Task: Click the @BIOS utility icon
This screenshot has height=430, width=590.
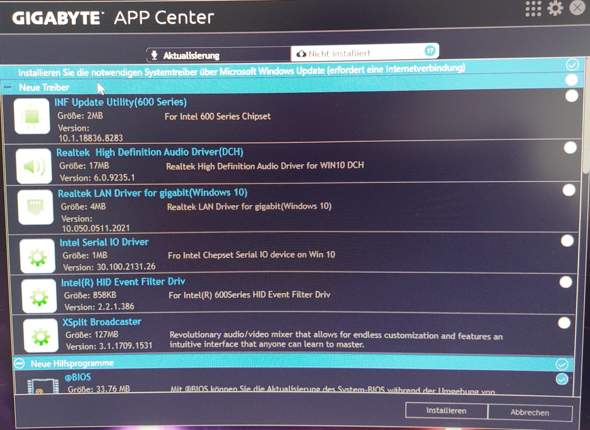Action: coord(43,386)
